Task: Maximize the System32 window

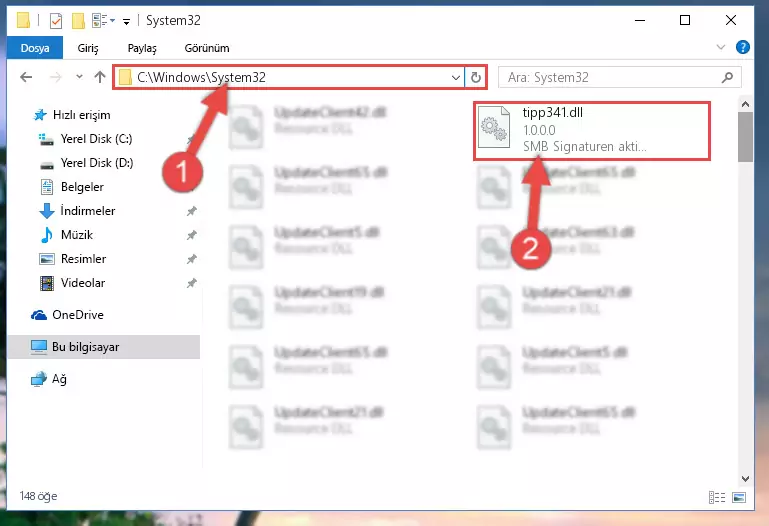Action: pos(685,20)
